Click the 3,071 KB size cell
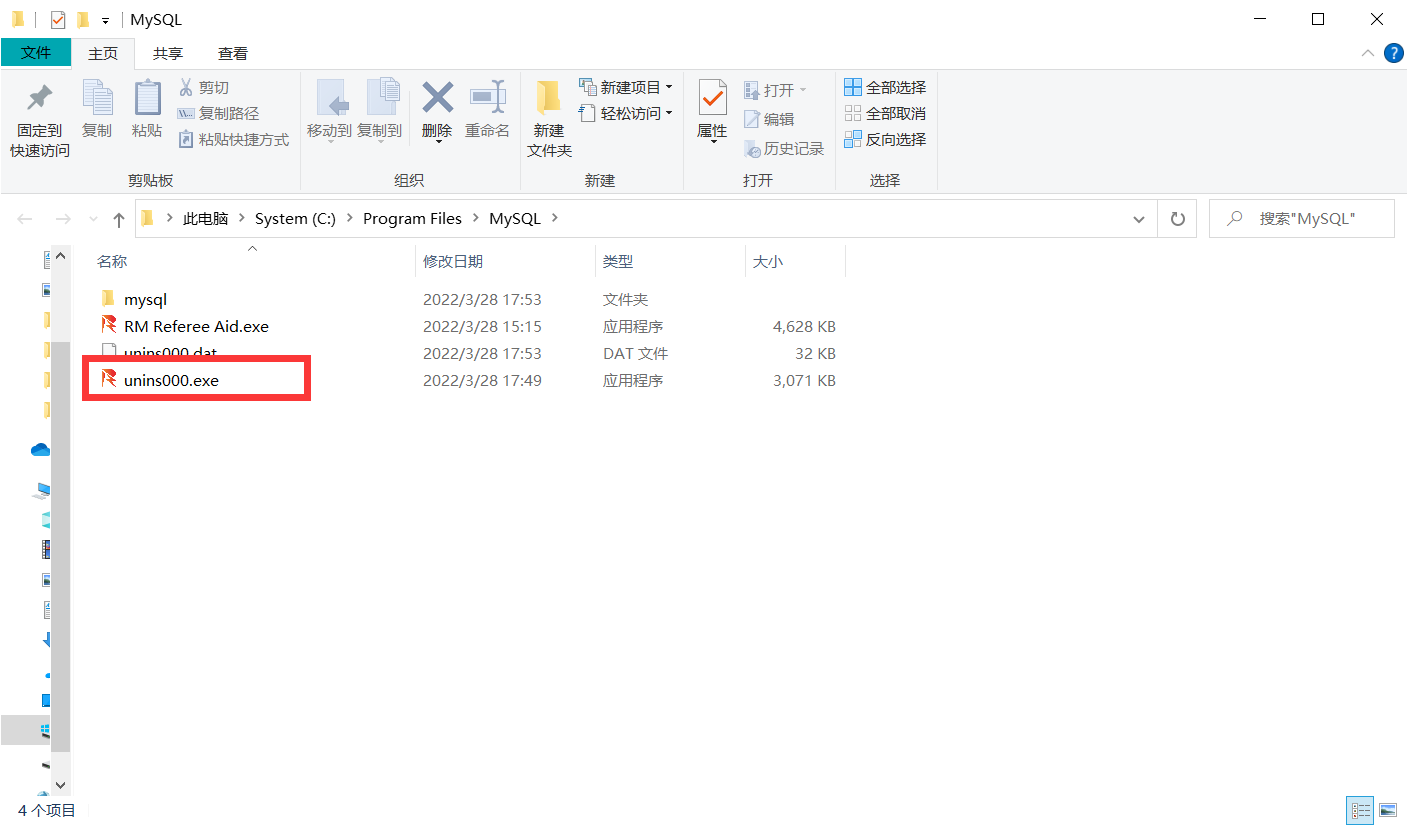The height and width of the screenshot is (826, 1408). click(x=804, y=381)
